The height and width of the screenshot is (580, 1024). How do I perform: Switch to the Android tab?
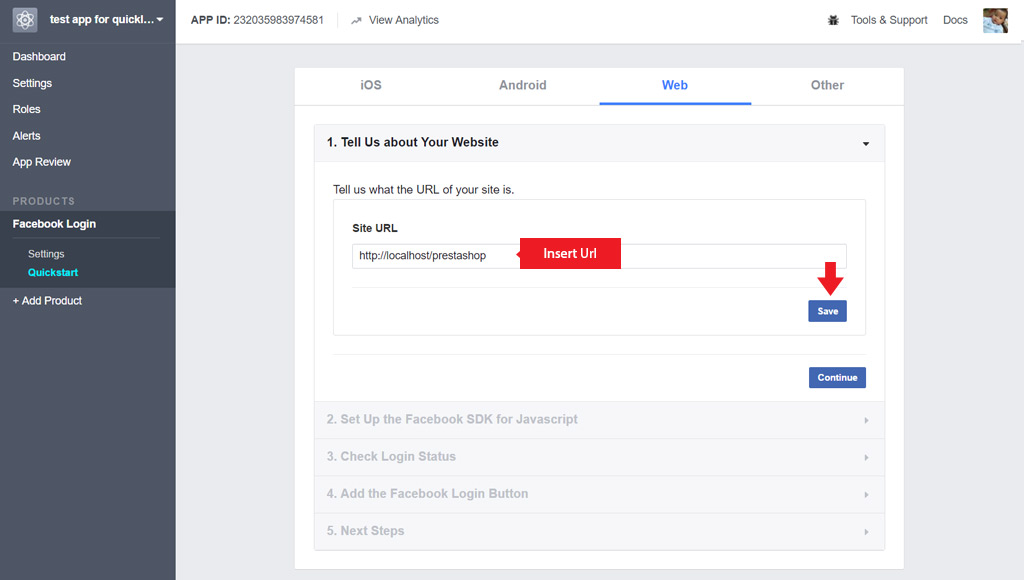click(522, 86)
